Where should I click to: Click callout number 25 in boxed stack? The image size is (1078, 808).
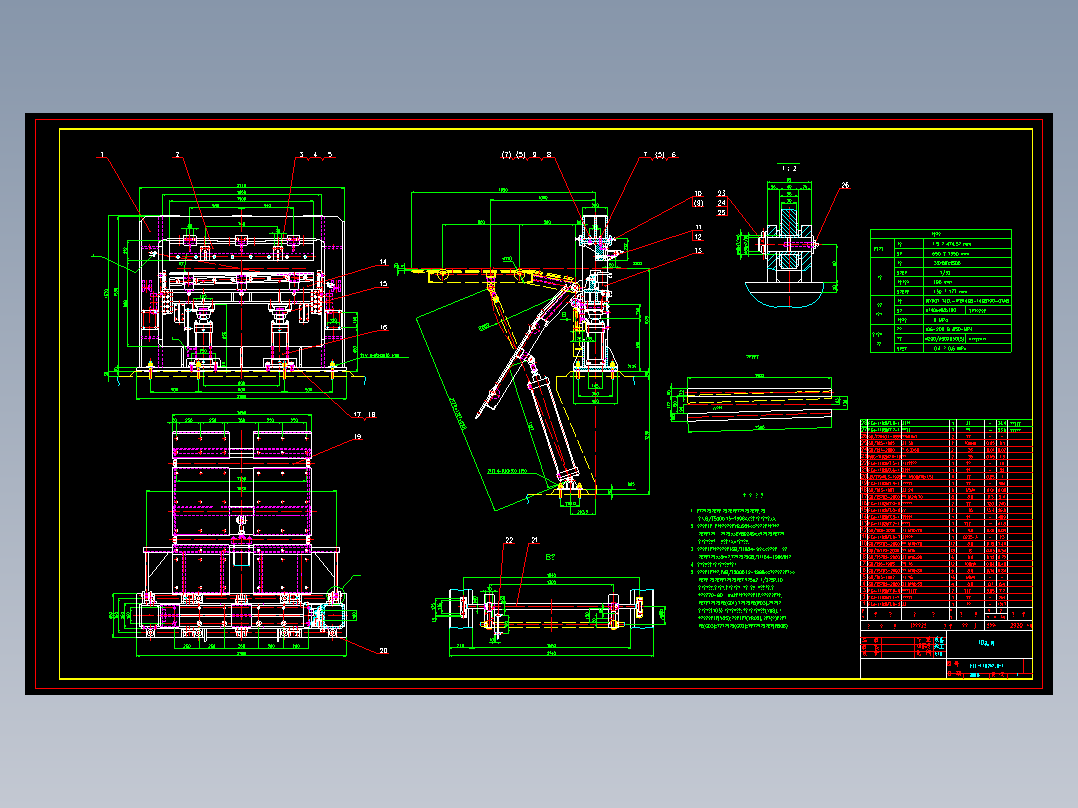pyautogui.click(x=721, y=212)
